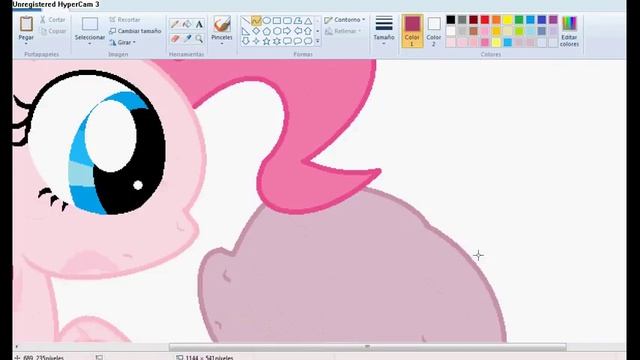Open the Pinceles dropdown arrow
Screen dimensions: 640x360
(222, 44)
